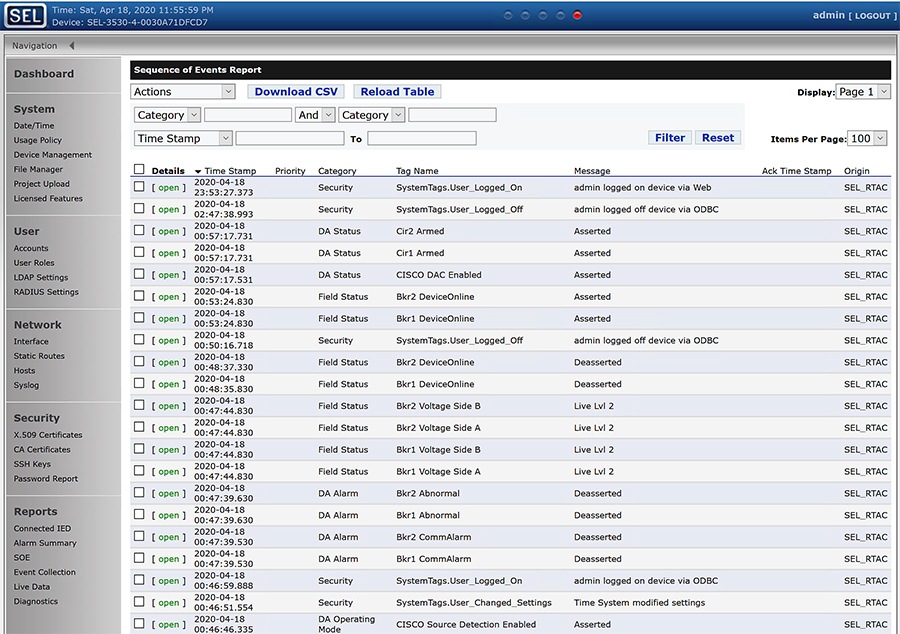Click the Time Stamp To end field
900x634 pixels.
click(x=422, y=138)
